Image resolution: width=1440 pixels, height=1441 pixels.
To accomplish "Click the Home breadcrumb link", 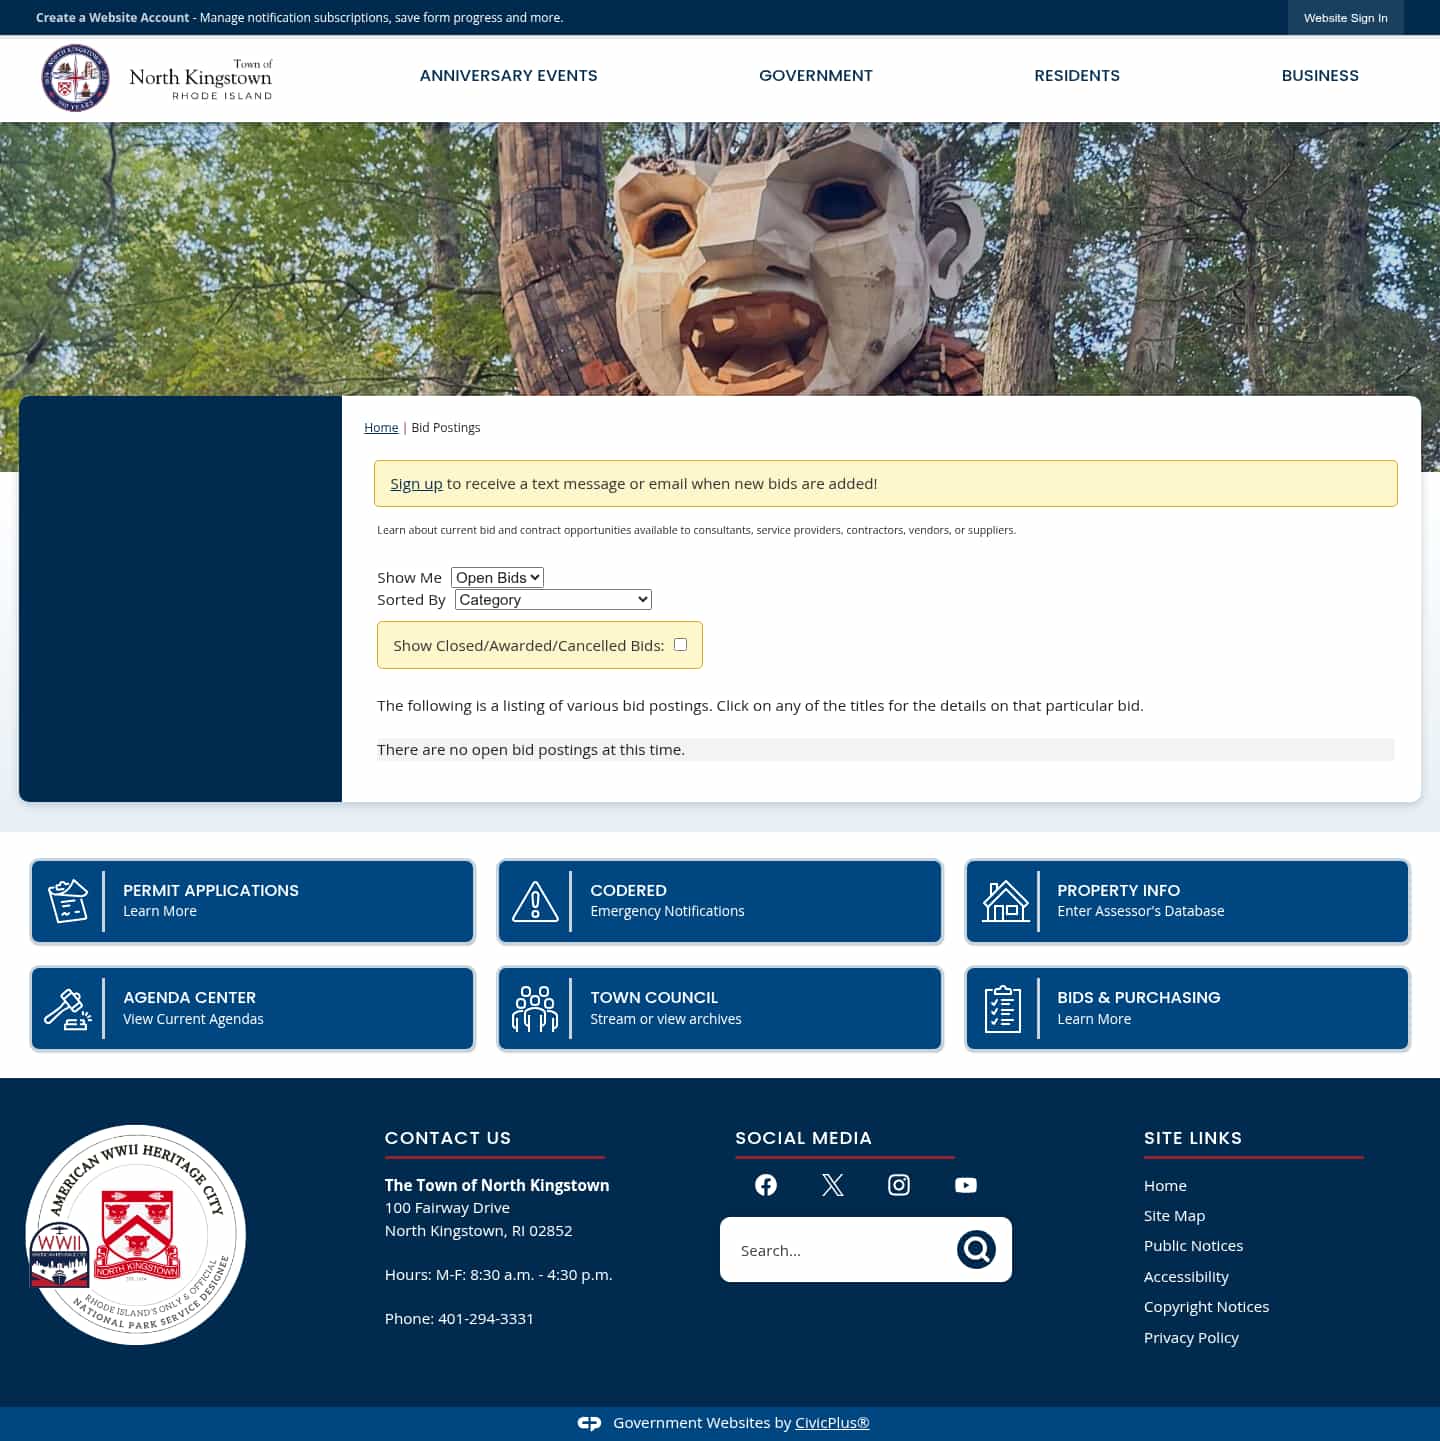I will coord(381,427).
